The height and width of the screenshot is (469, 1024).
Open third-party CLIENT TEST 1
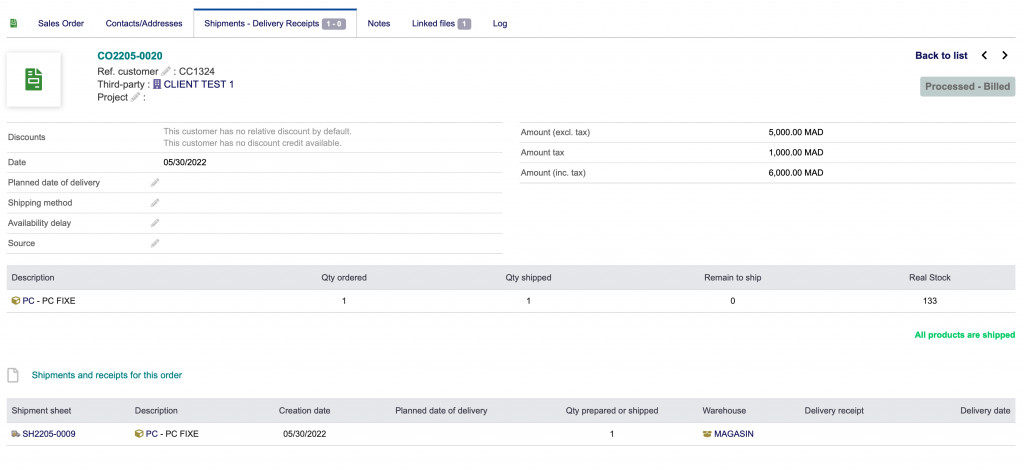[x=198, y=84]
